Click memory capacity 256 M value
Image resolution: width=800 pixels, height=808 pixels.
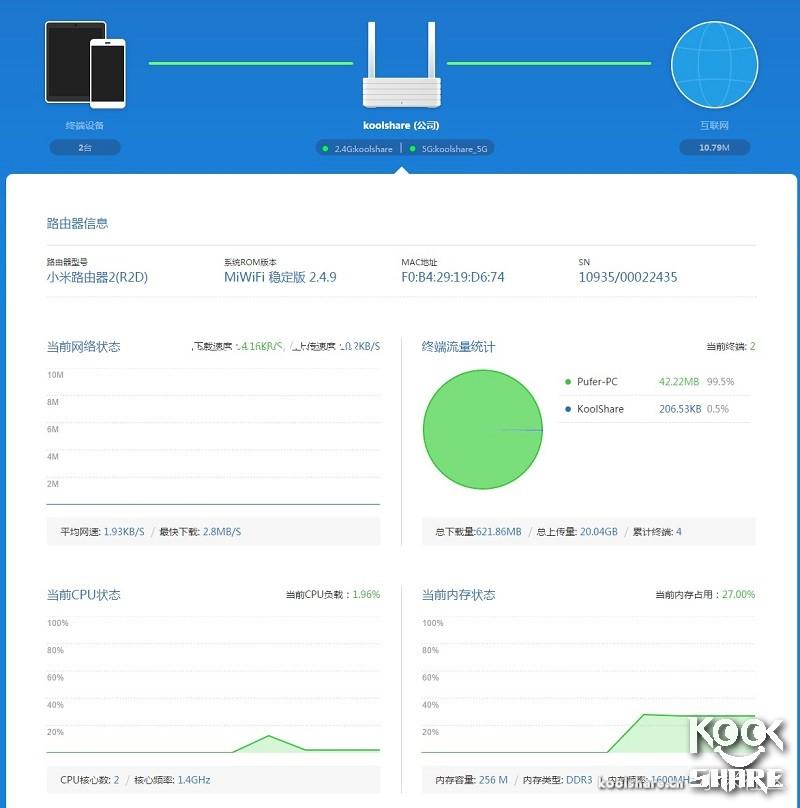pyautogui.click(x=493, y=780)
